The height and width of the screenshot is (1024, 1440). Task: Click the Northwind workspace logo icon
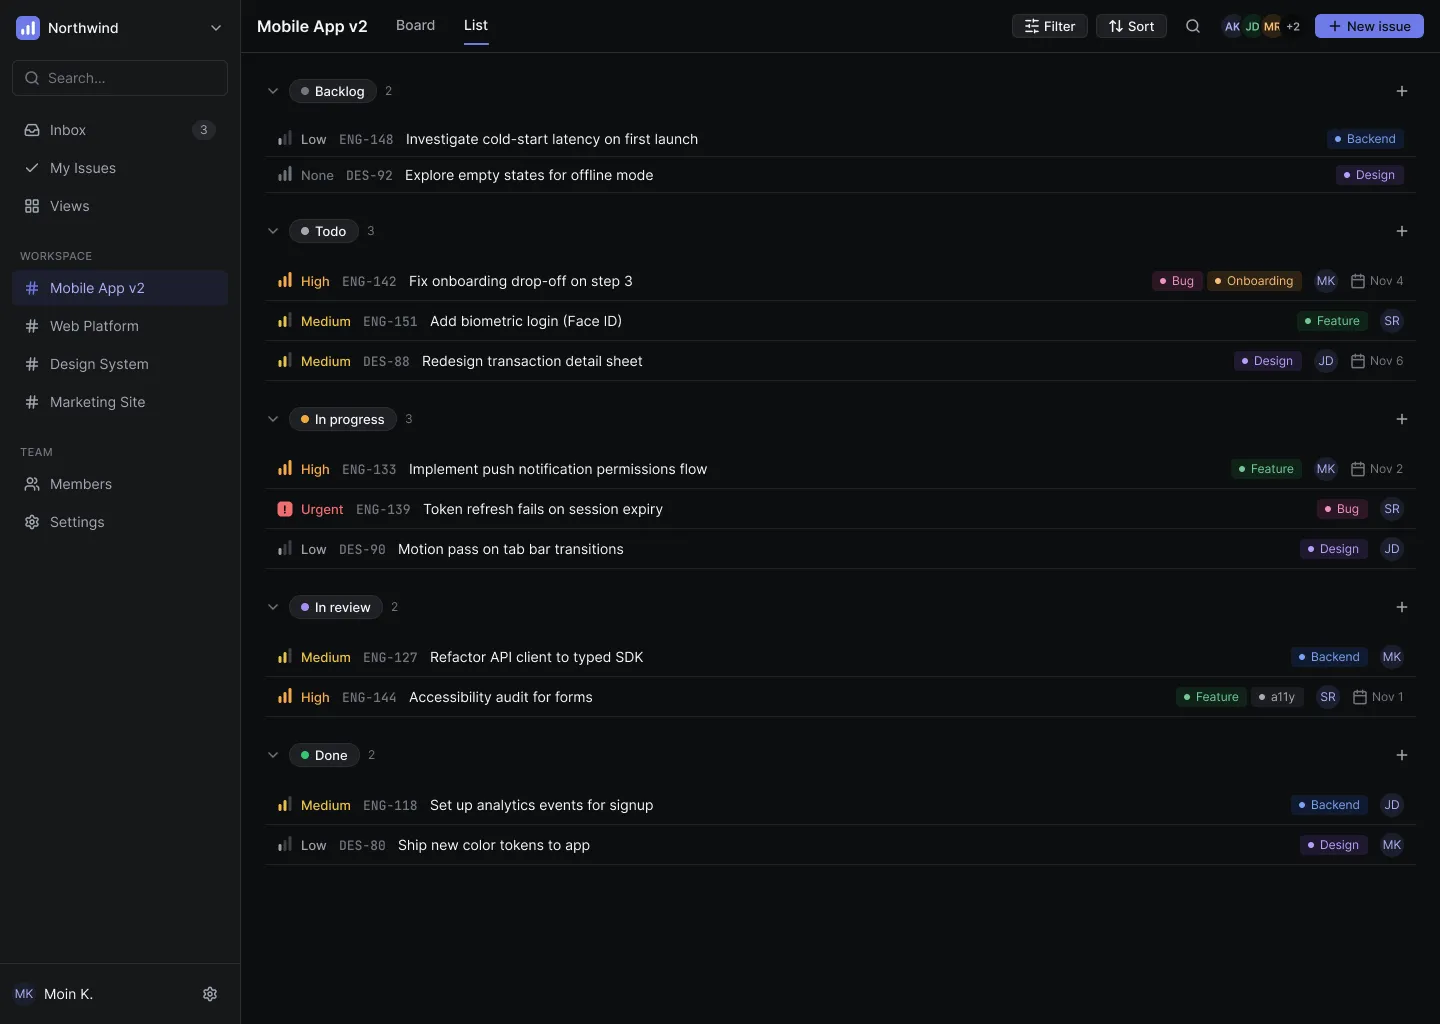28,28
